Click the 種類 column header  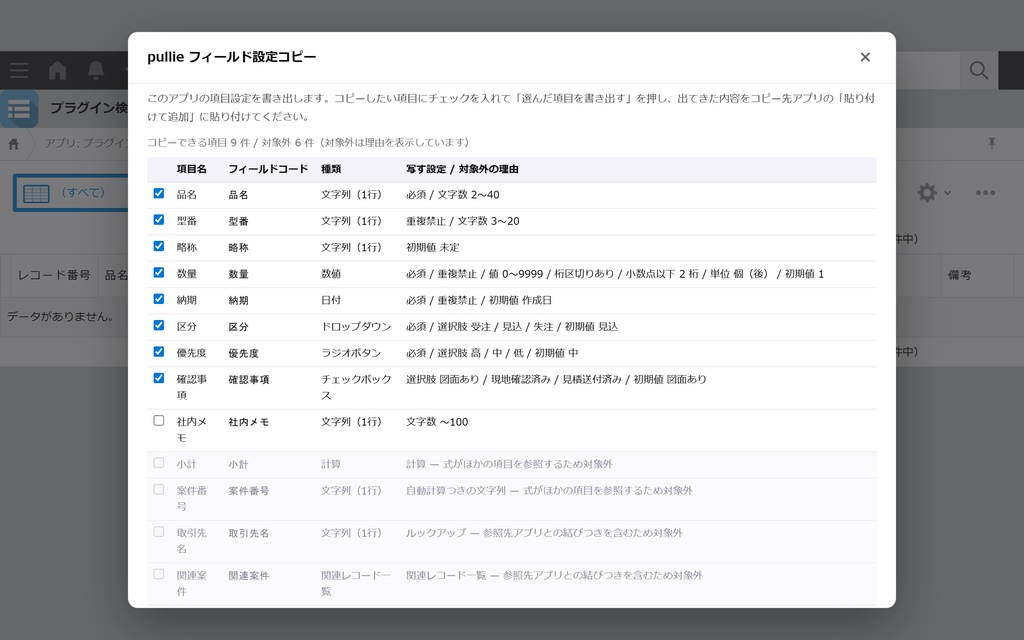[x=331, y=169]
